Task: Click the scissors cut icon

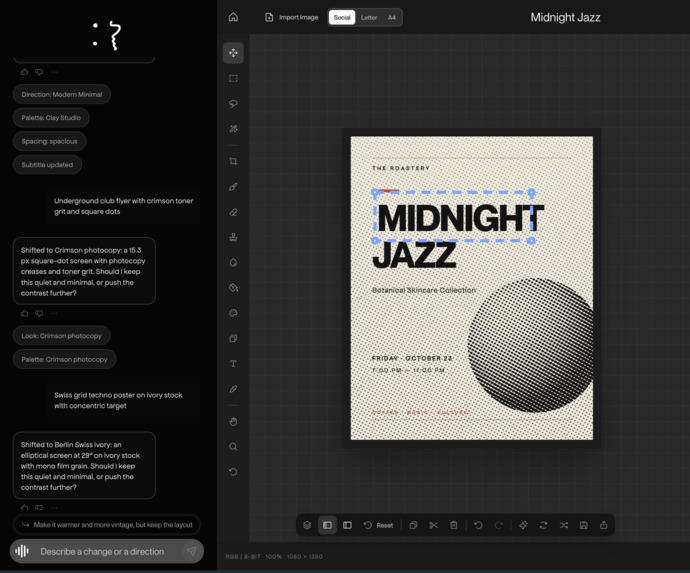Action: tap(433, 525)
